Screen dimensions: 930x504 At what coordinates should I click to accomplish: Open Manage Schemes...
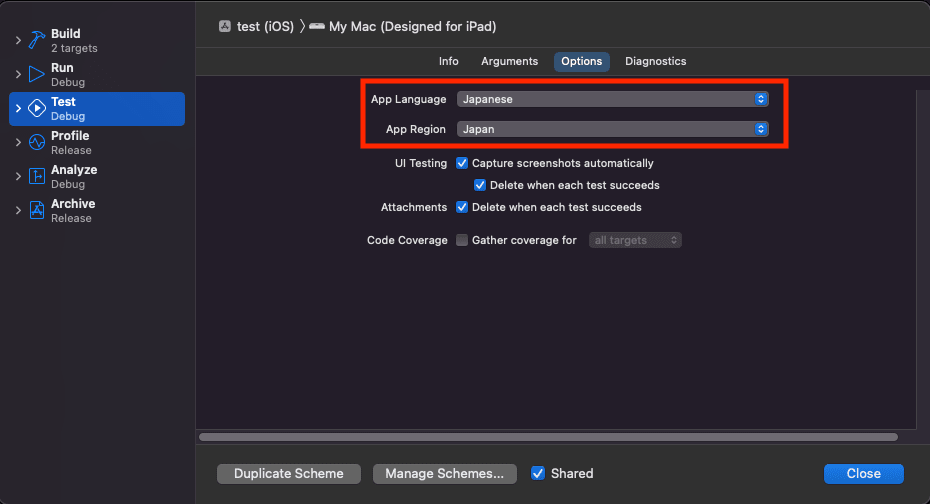[x=445, y=474]
